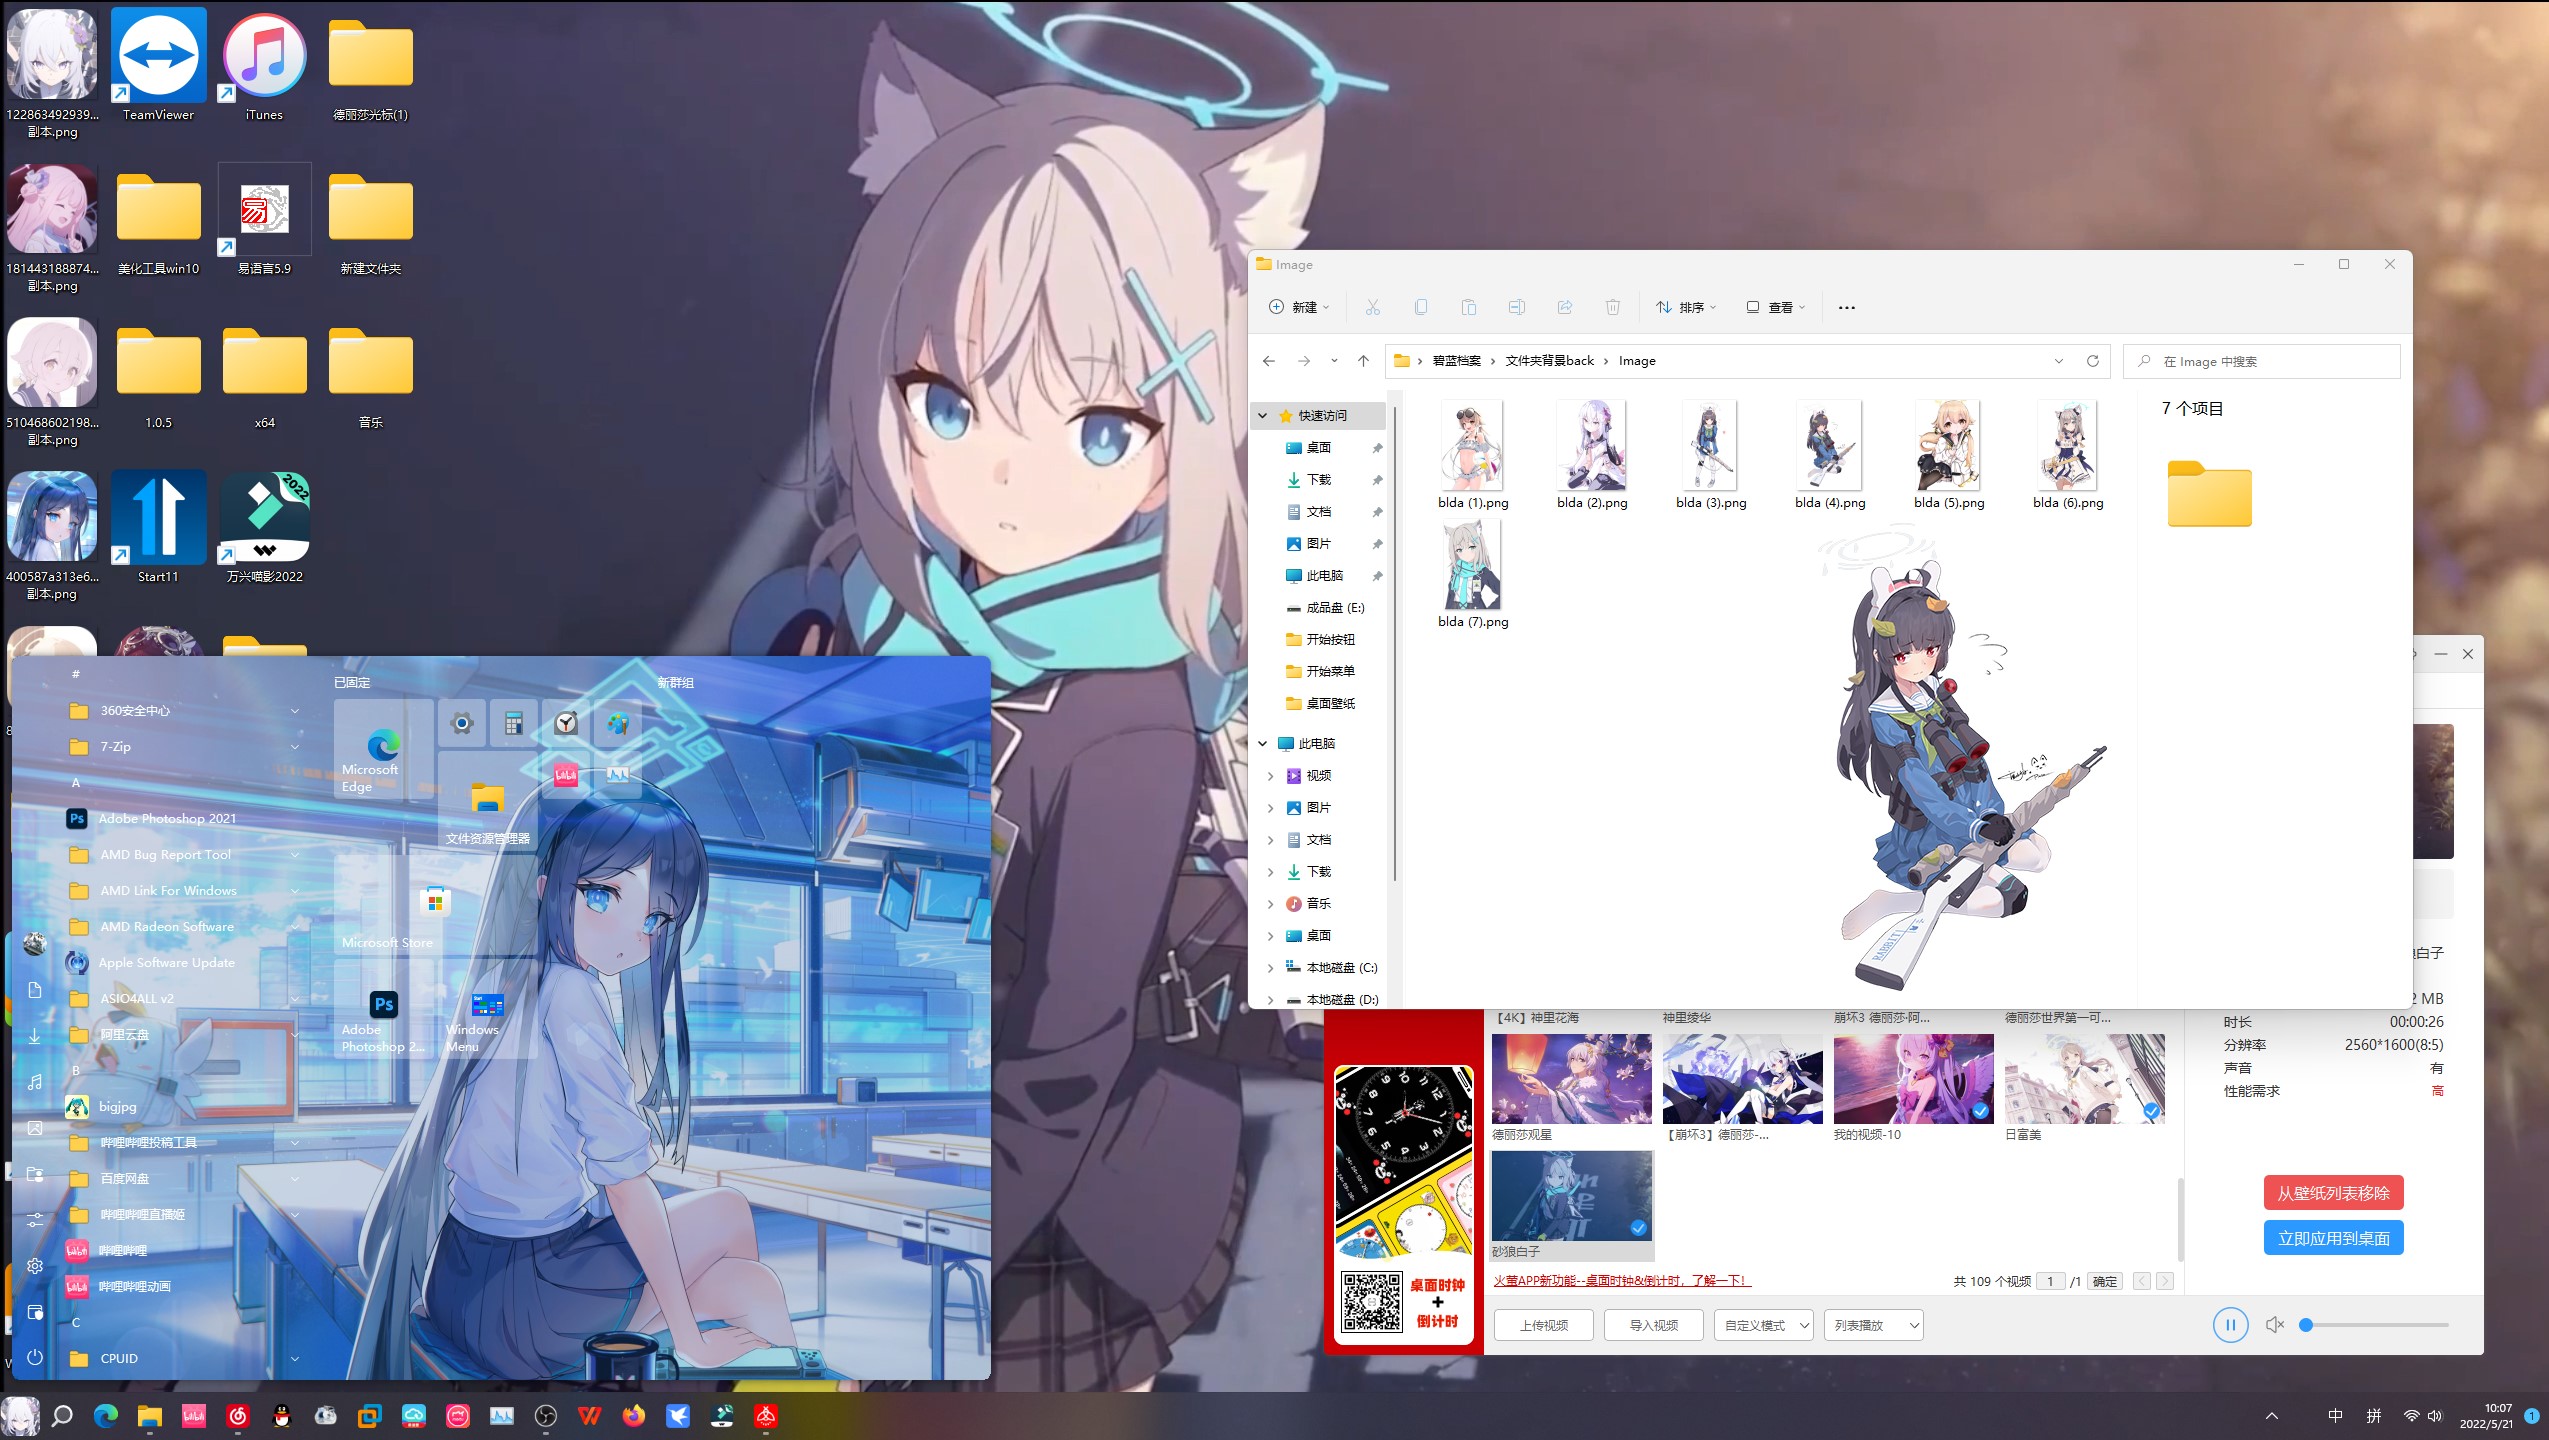
Task: Open the three-dot more options in Explorer
Action: 1846,307
